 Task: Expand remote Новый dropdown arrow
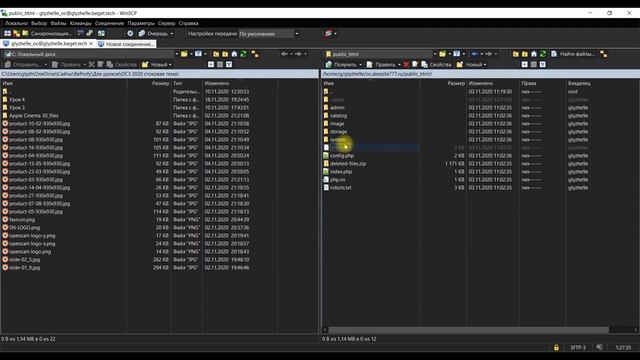(484, 64)
